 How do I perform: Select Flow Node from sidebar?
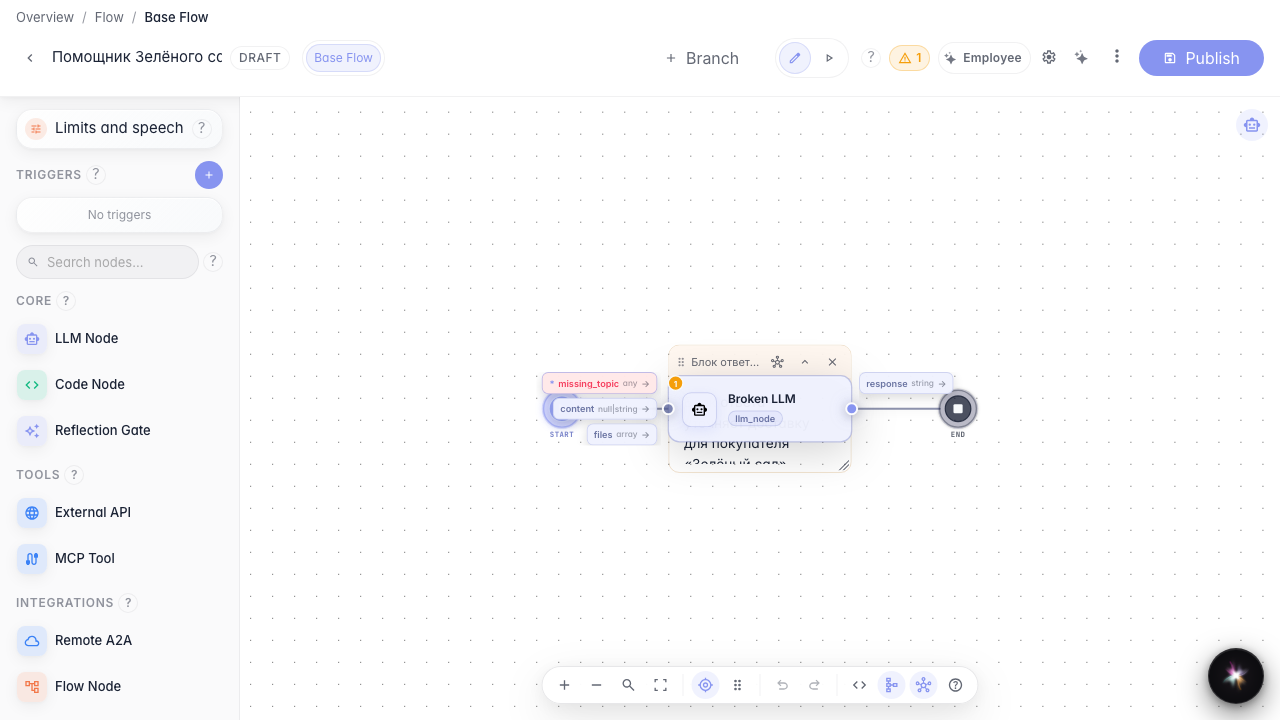[119, 687]
